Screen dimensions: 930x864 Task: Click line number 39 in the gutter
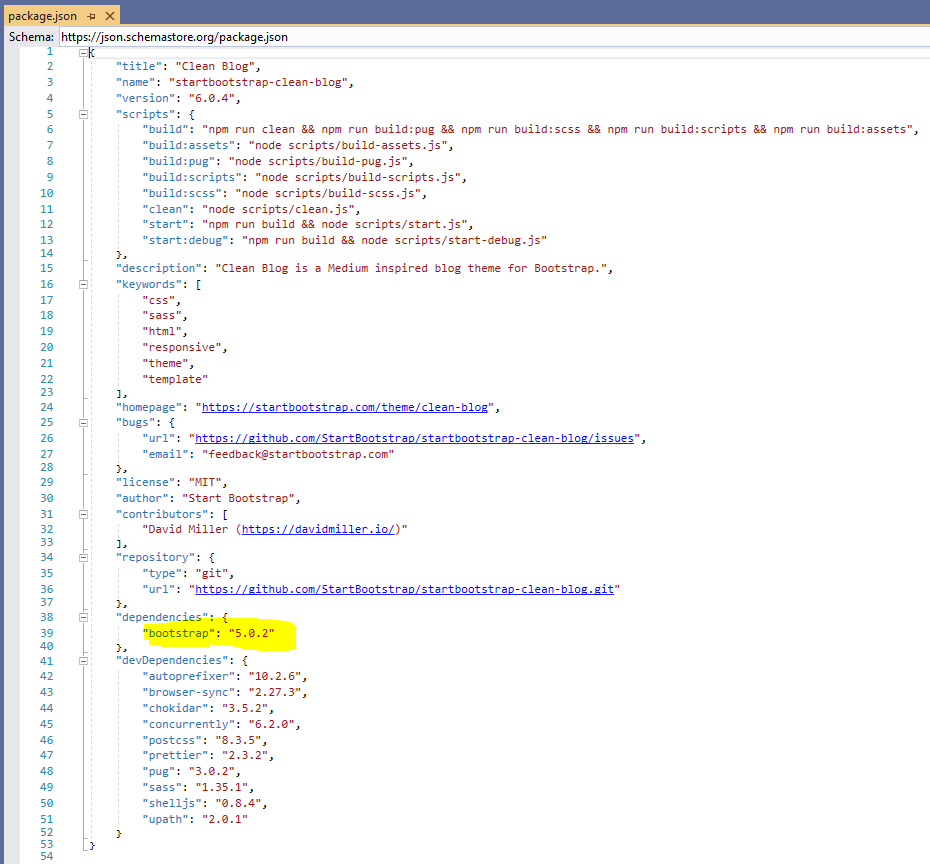47,633
